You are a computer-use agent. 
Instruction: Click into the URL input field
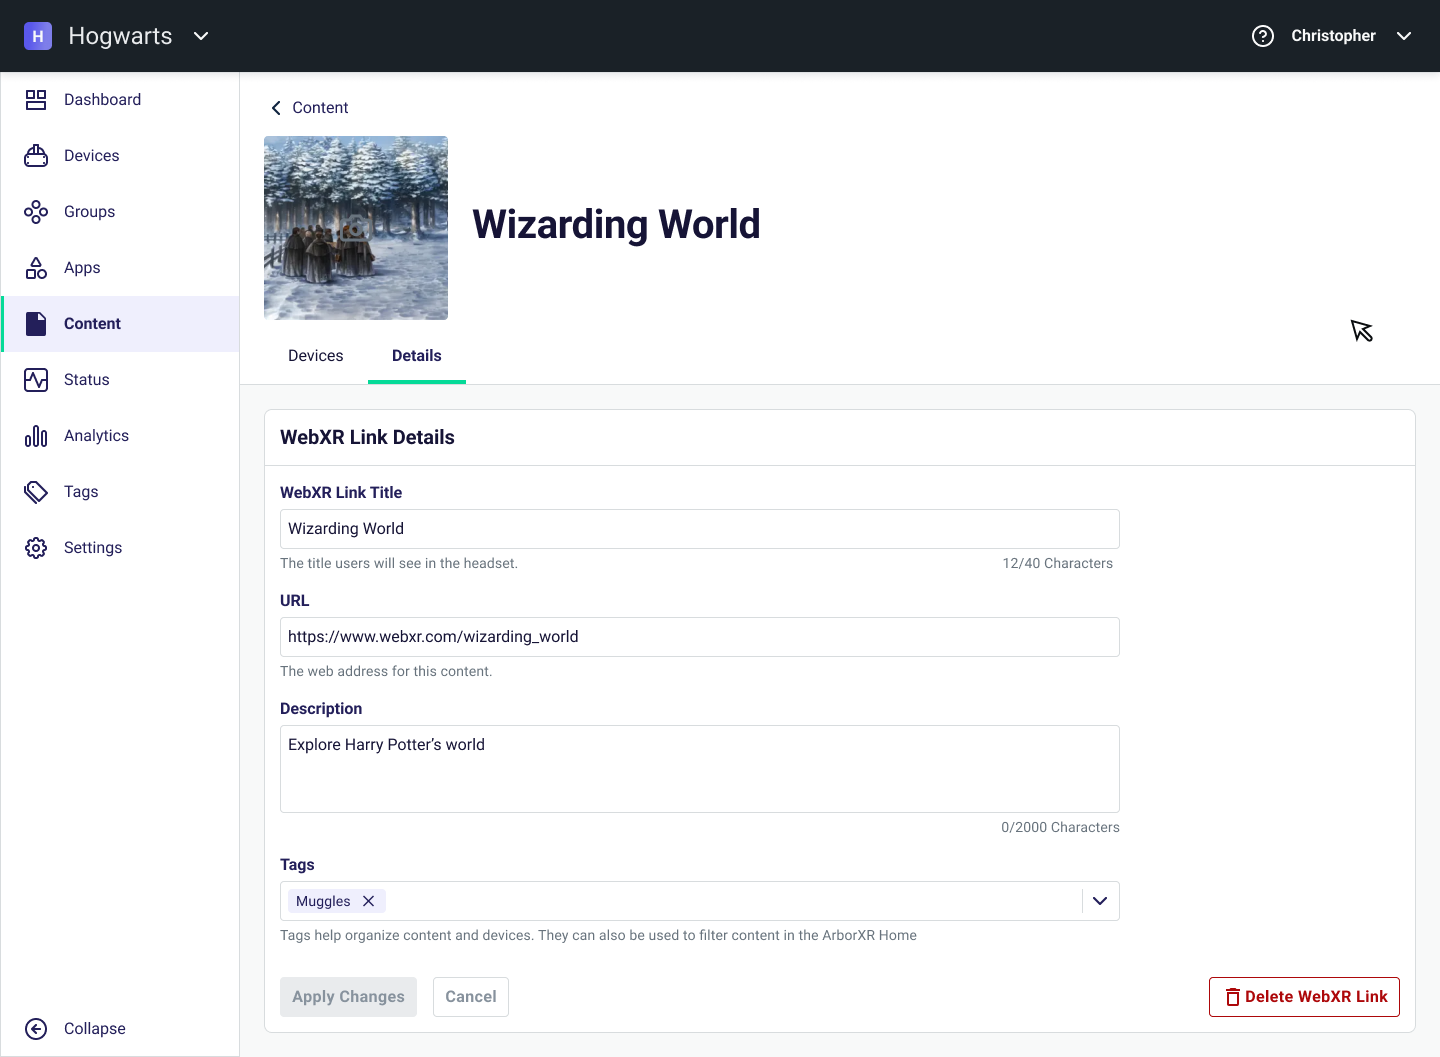700,637
